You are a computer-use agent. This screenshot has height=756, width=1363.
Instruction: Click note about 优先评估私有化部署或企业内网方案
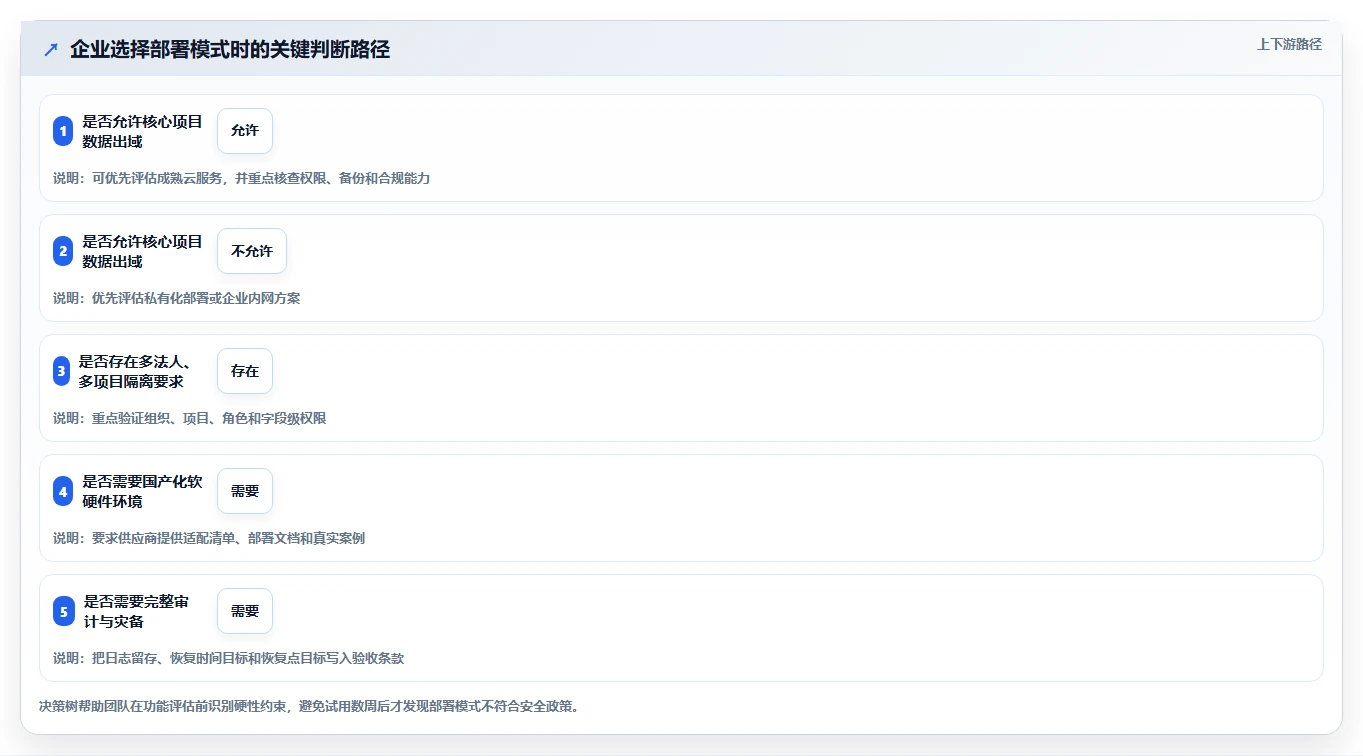click(x=176, y=298)
